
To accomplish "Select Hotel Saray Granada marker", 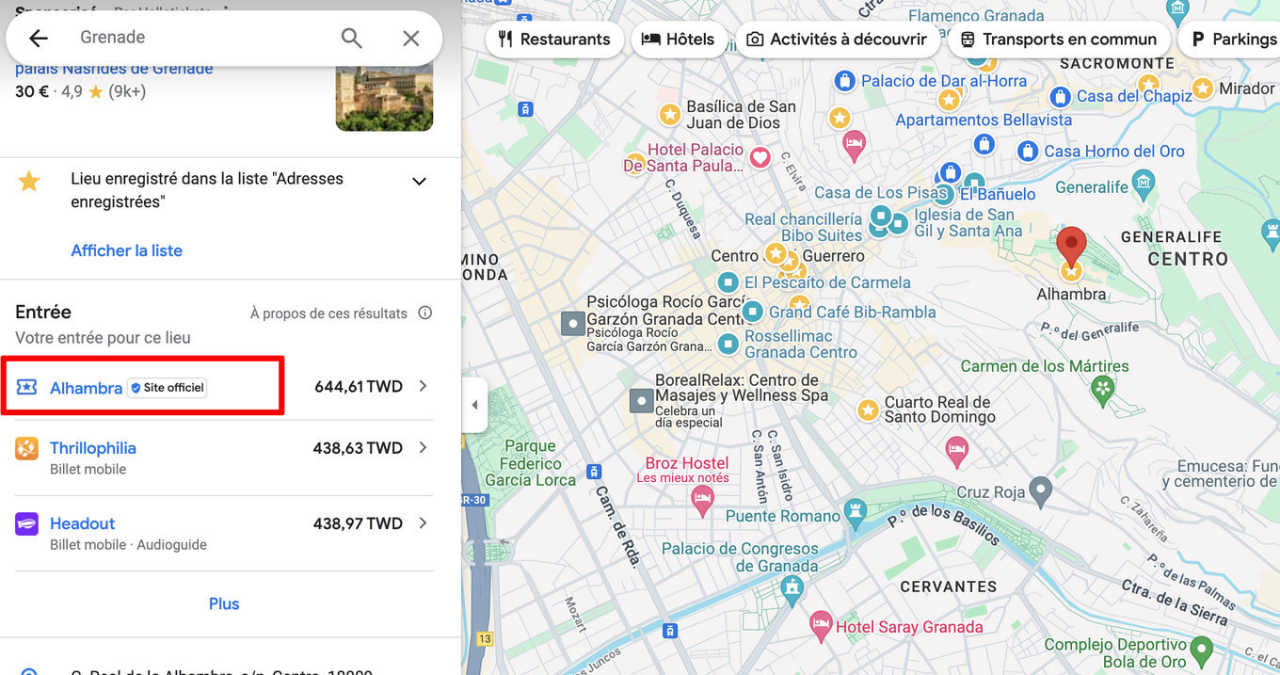I will 821,624.
